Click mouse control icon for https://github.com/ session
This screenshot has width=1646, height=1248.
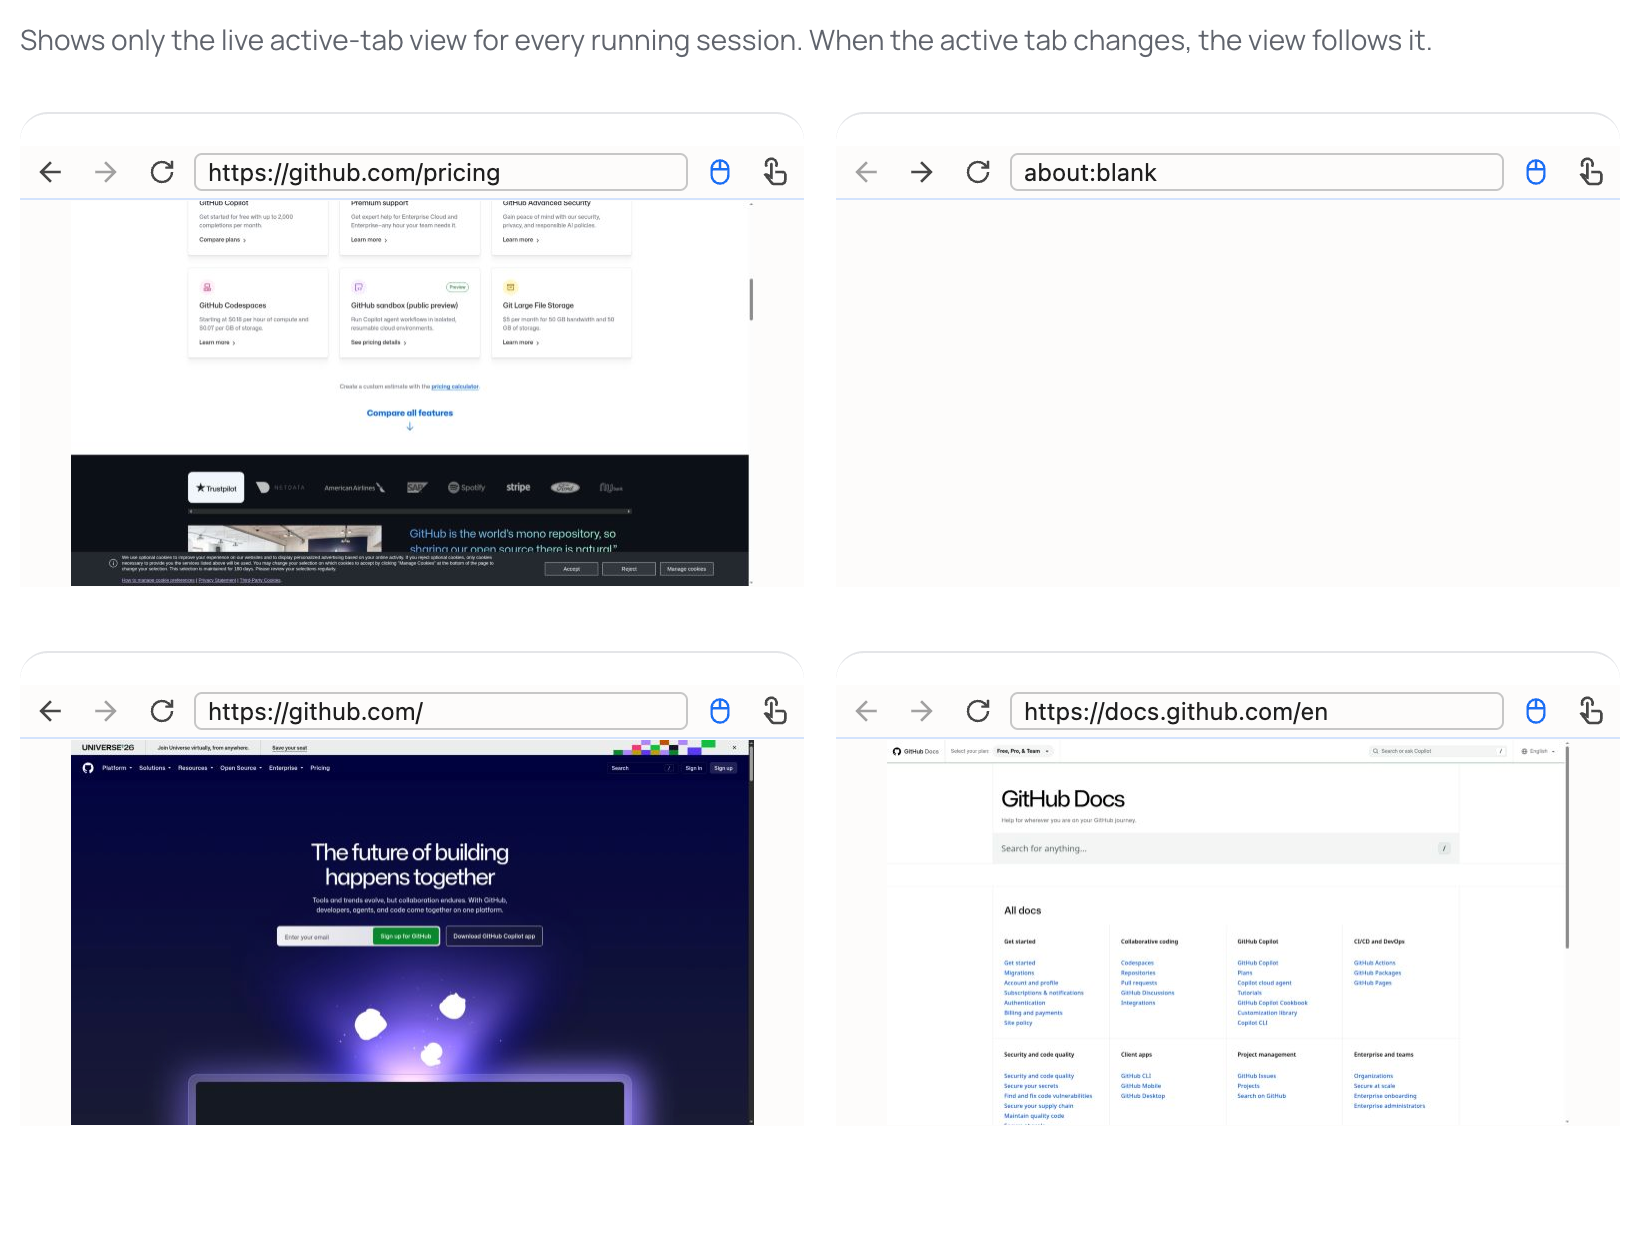(x=720, y=711)
